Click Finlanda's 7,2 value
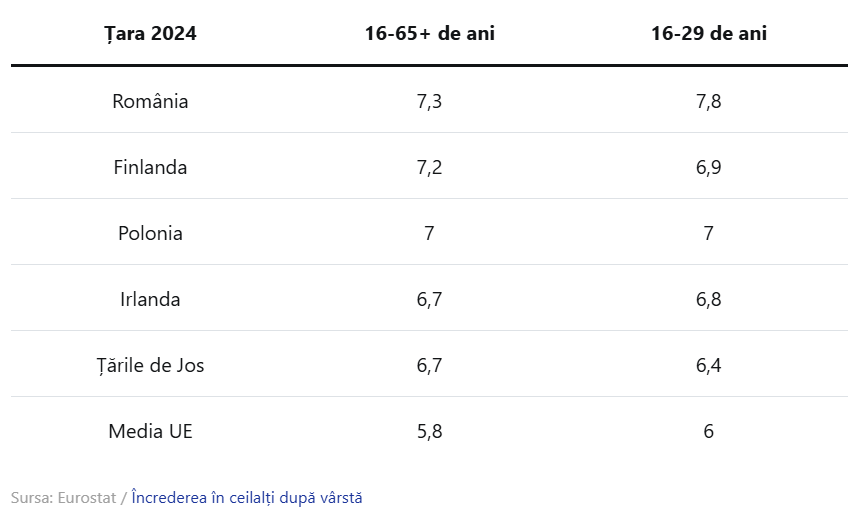Viewport: 860px width, 522px height. [x=429, y=167]
